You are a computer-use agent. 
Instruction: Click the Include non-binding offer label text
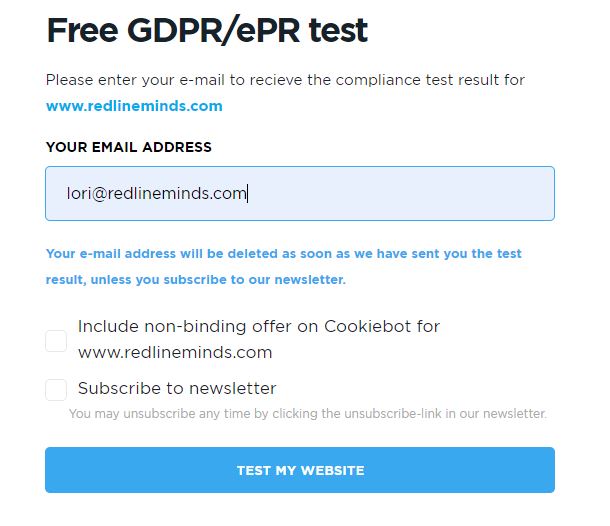tap(258, 327)
